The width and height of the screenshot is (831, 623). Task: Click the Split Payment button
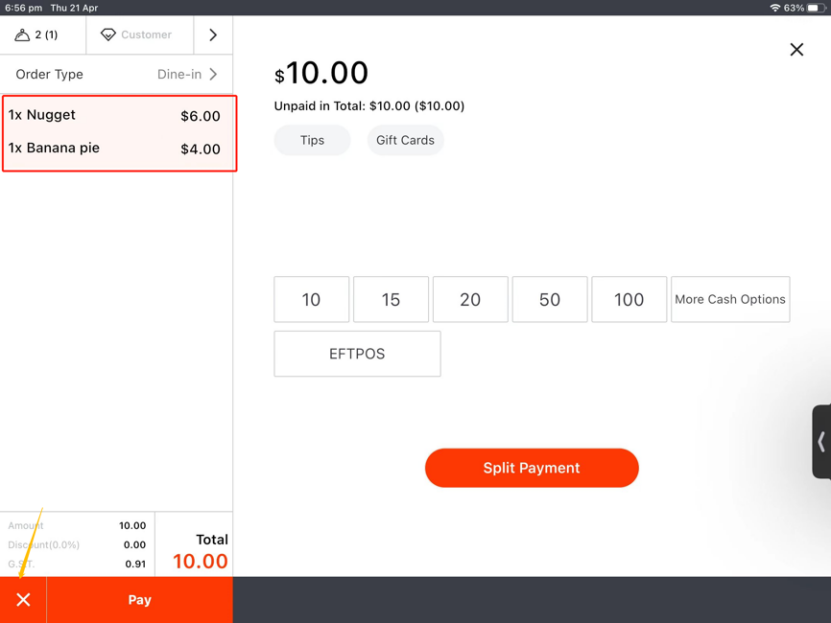pyautogui.click(x=531, y=468)
